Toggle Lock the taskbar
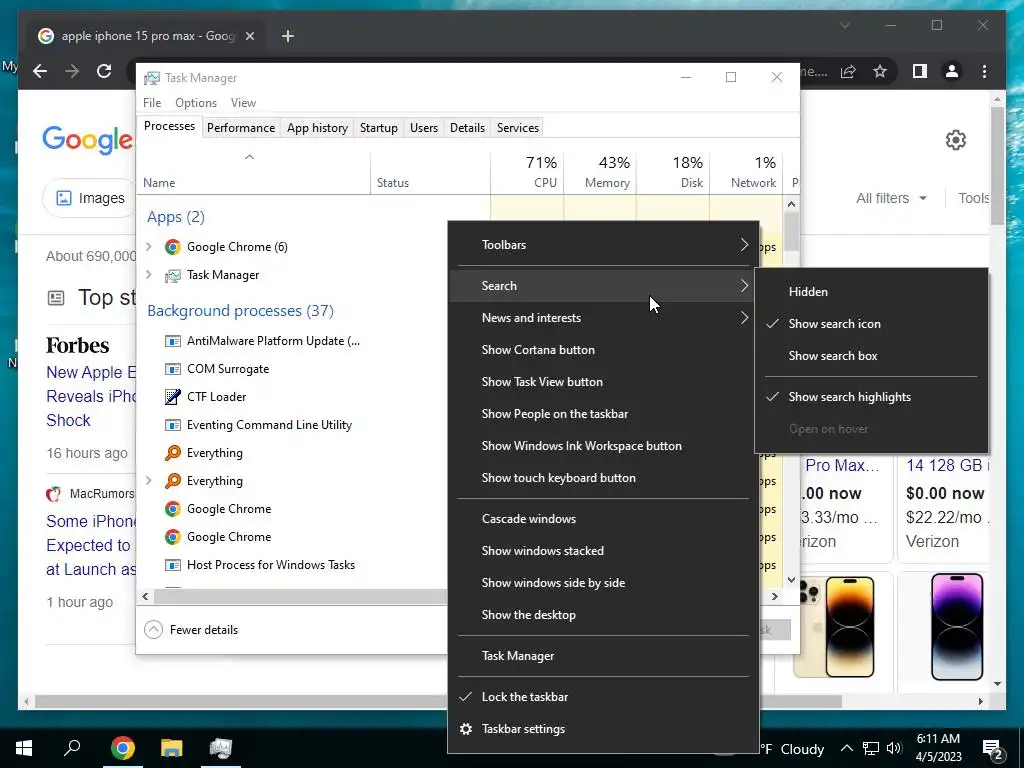This screenshot has height=768, width=1024. point(603,697)
